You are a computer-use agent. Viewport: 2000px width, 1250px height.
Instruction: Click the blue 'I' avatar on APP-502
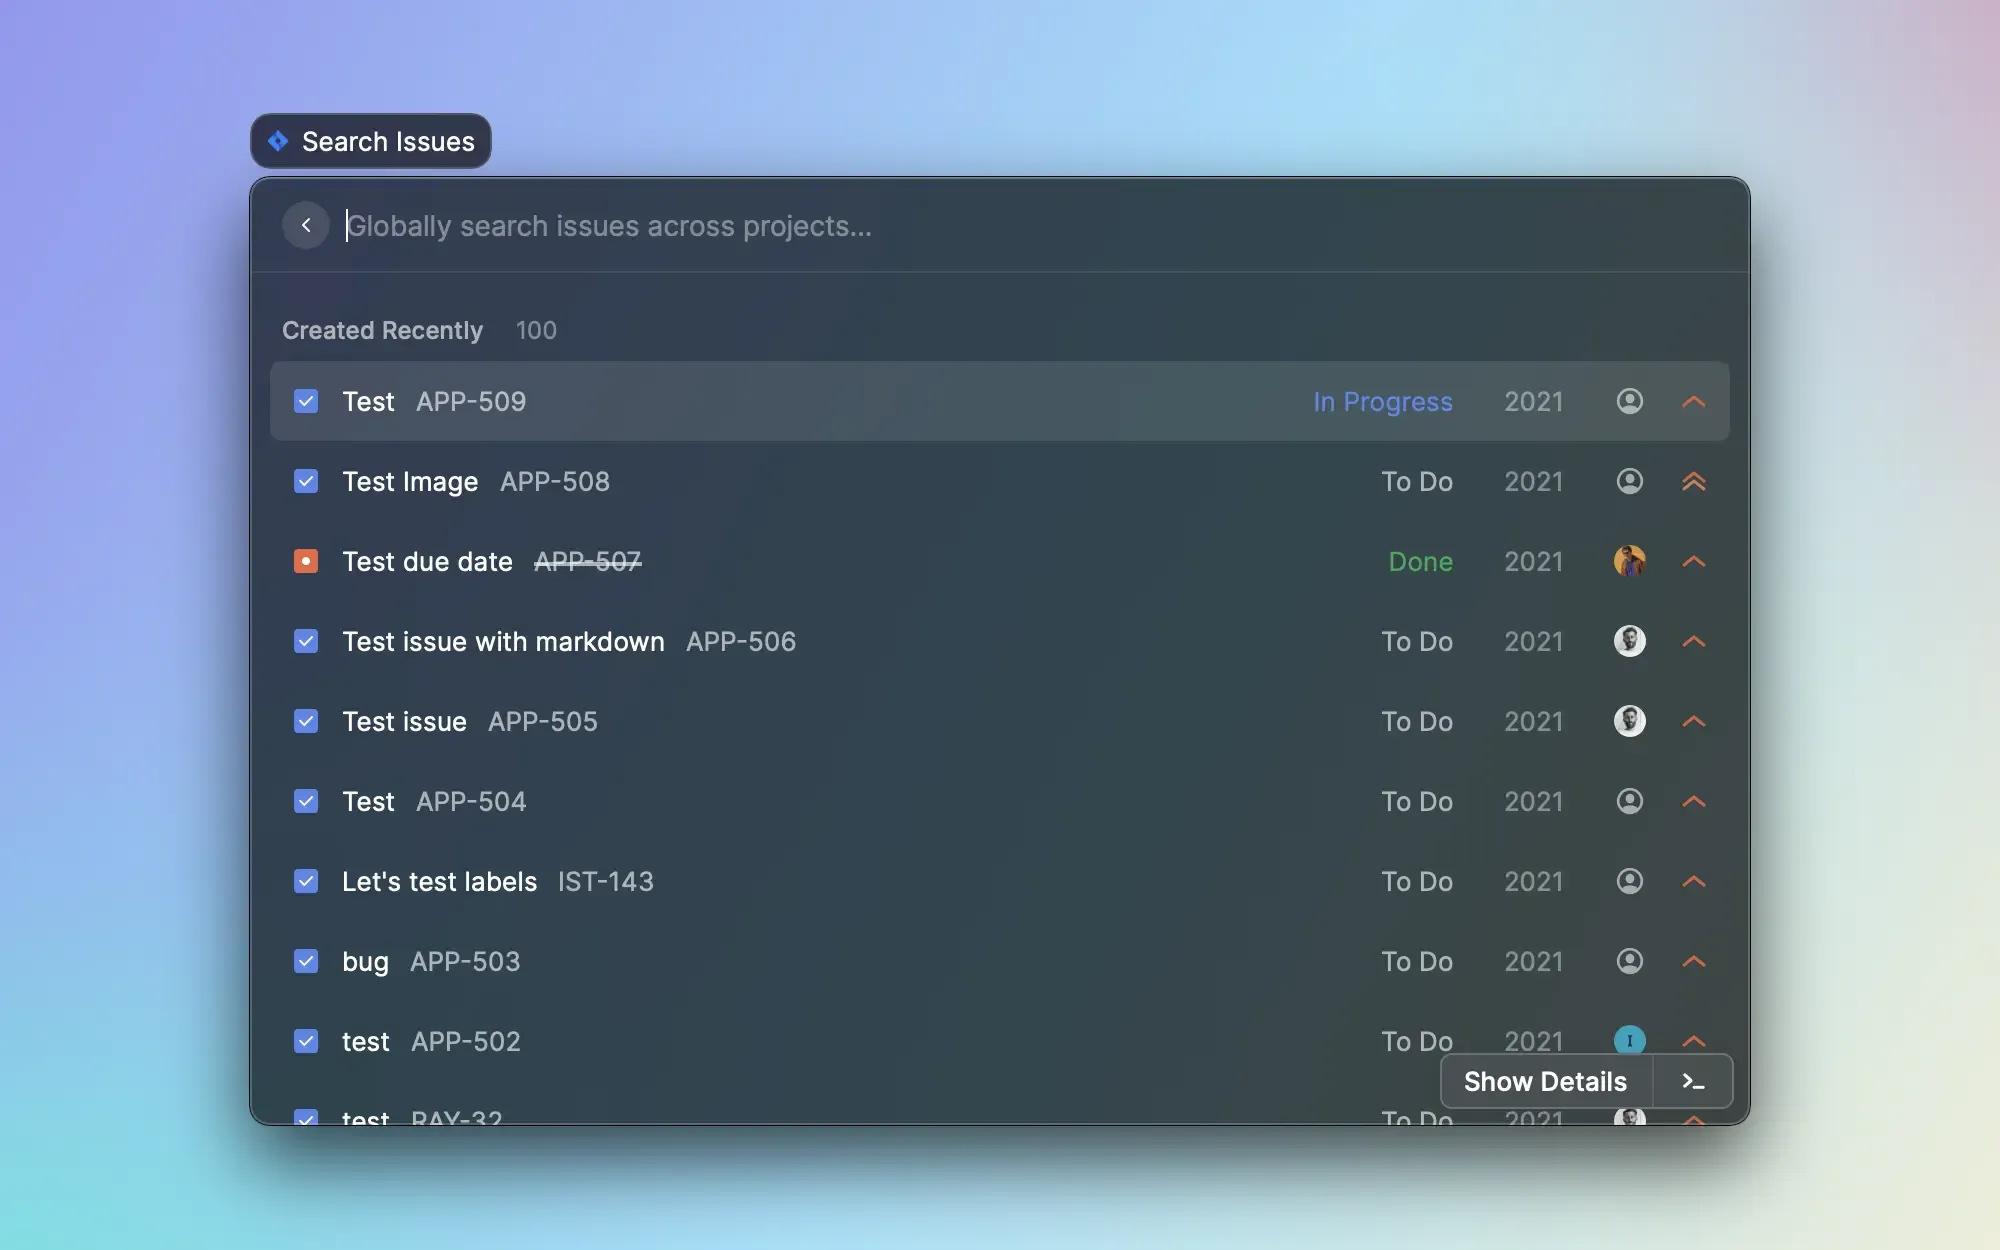(x=1629, y=1040)
